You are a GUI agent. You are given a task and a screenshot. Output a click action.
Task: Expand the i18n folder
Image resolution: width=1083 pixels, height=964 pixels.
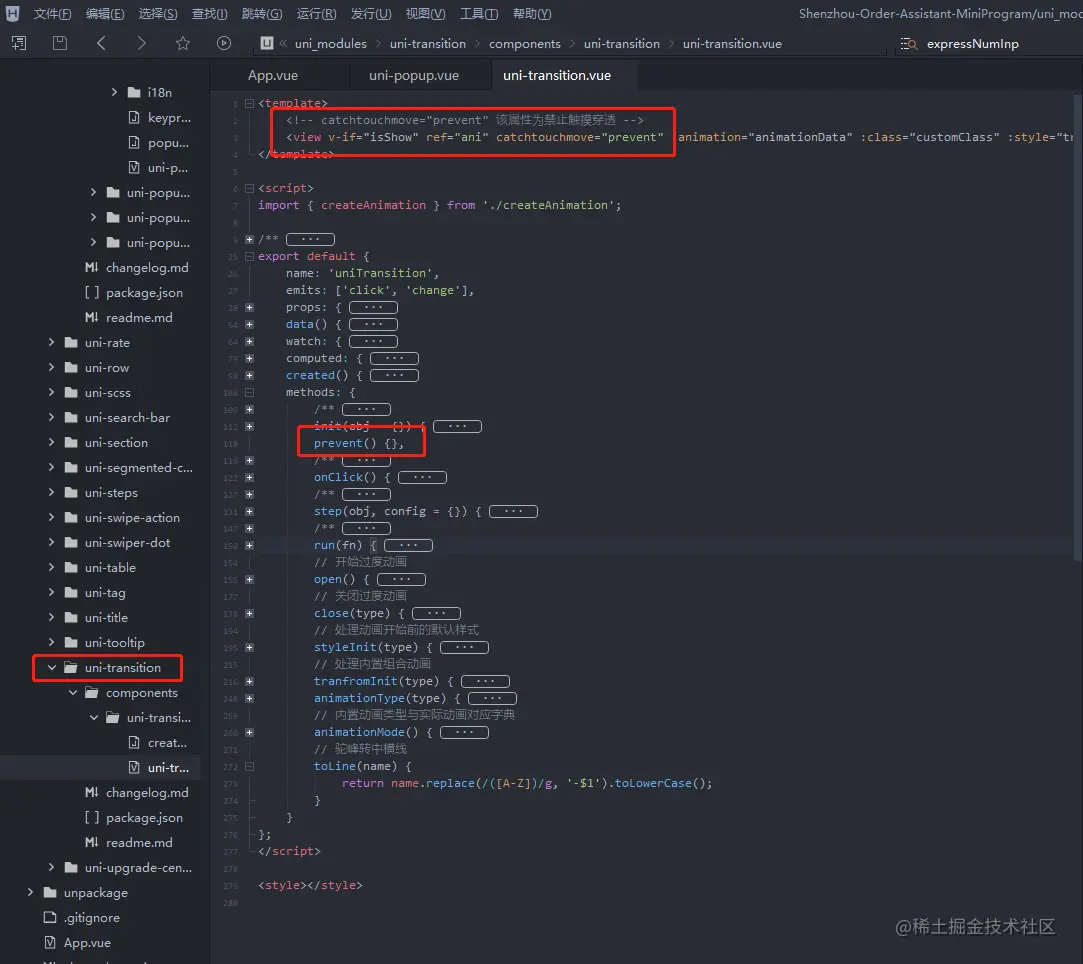click(114, 92)
